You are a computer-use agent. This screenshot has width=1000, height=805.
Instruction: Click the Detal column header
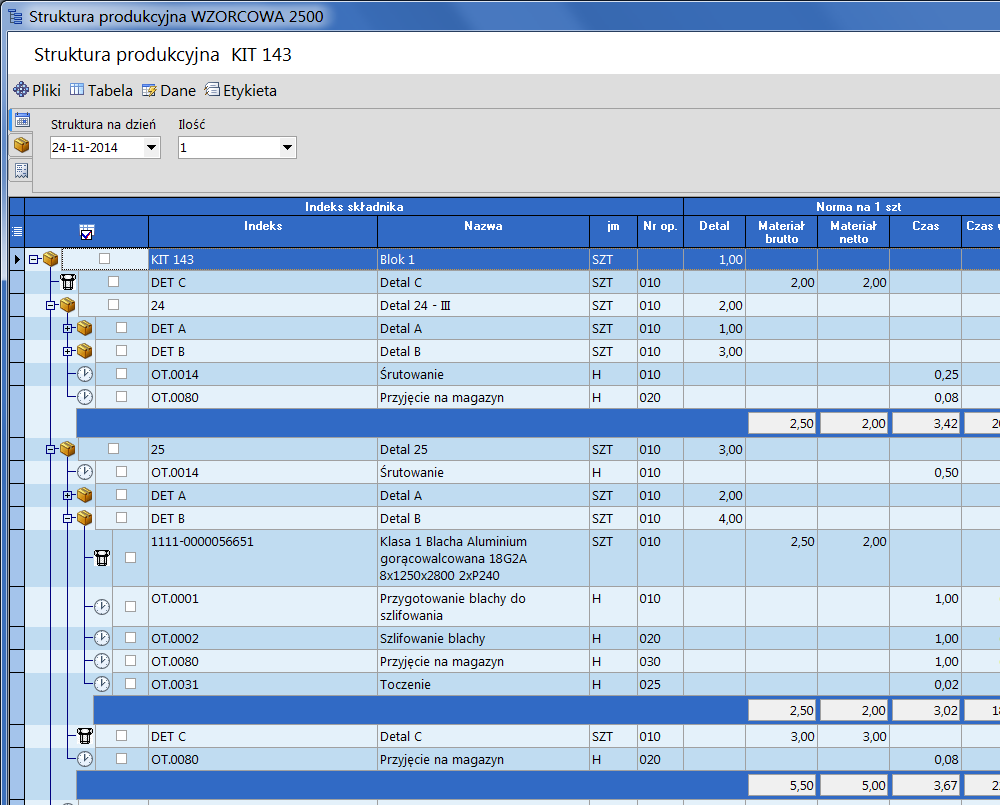pos(714,232)
